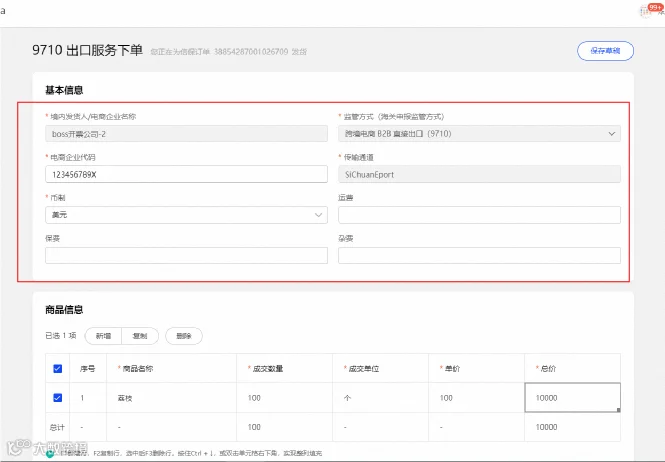Select the 成交单位 cell showing 个
665x462 pixels.
[x=380, y=398]
